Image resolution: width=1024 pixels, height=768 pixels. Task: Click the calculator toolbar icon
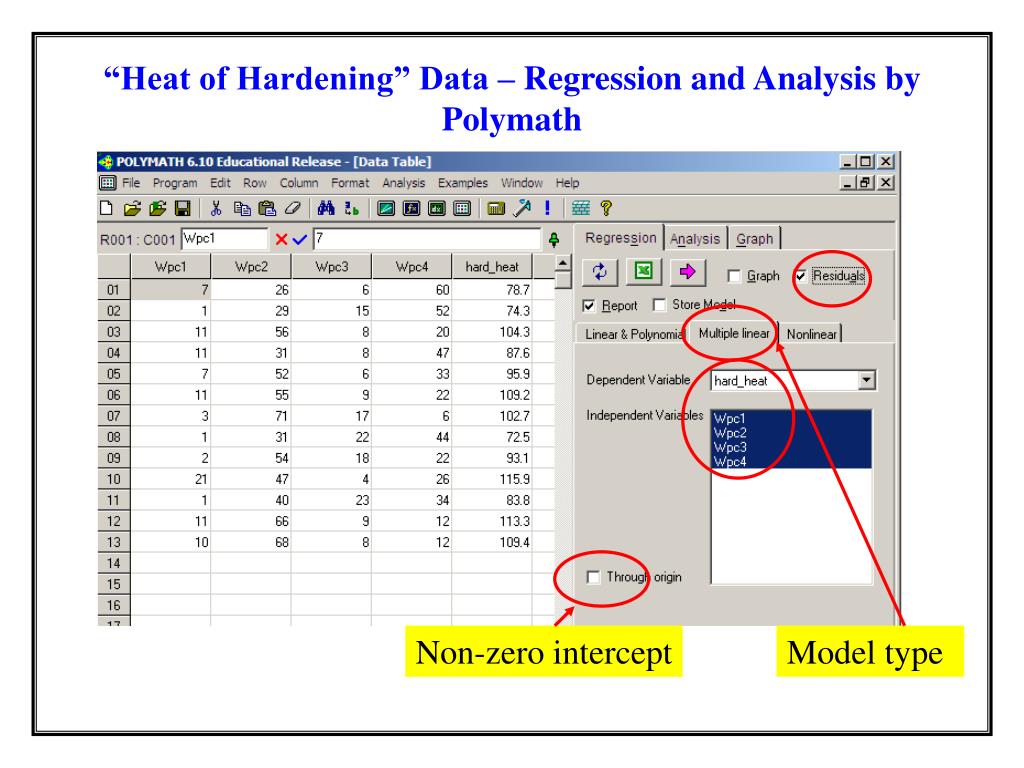[x=496, y=208]
